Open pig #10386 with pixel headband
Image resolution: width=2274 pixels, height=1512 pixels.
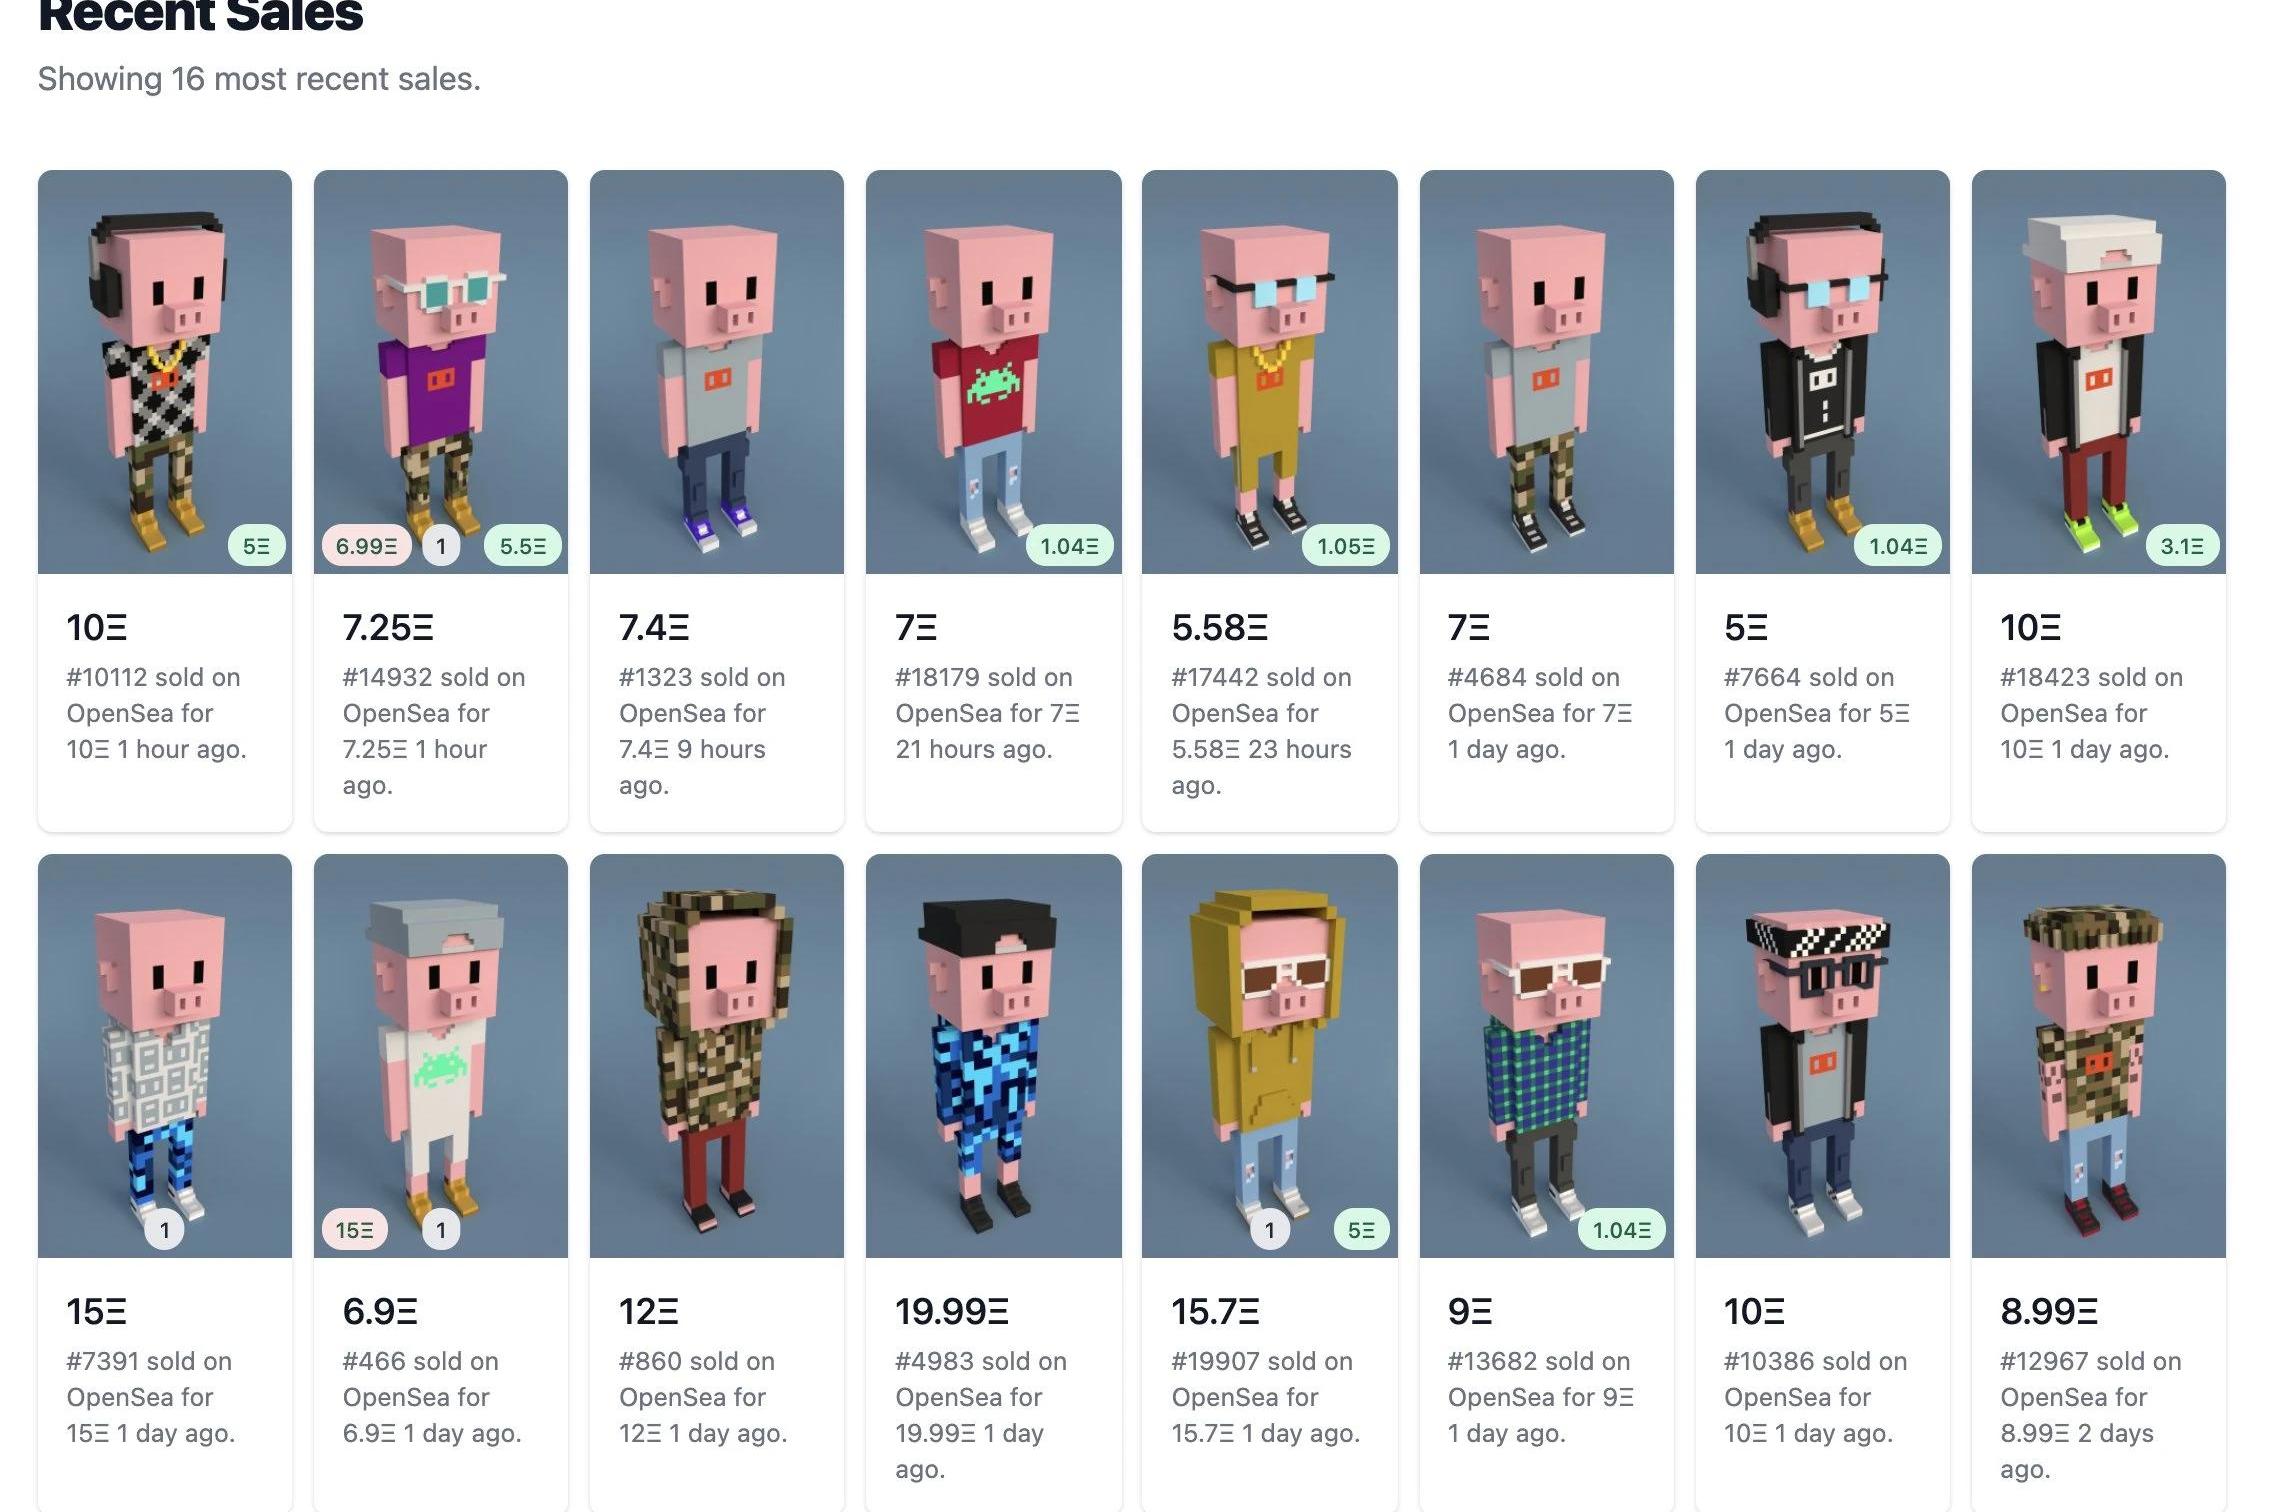click(x=1822, y=1056)
